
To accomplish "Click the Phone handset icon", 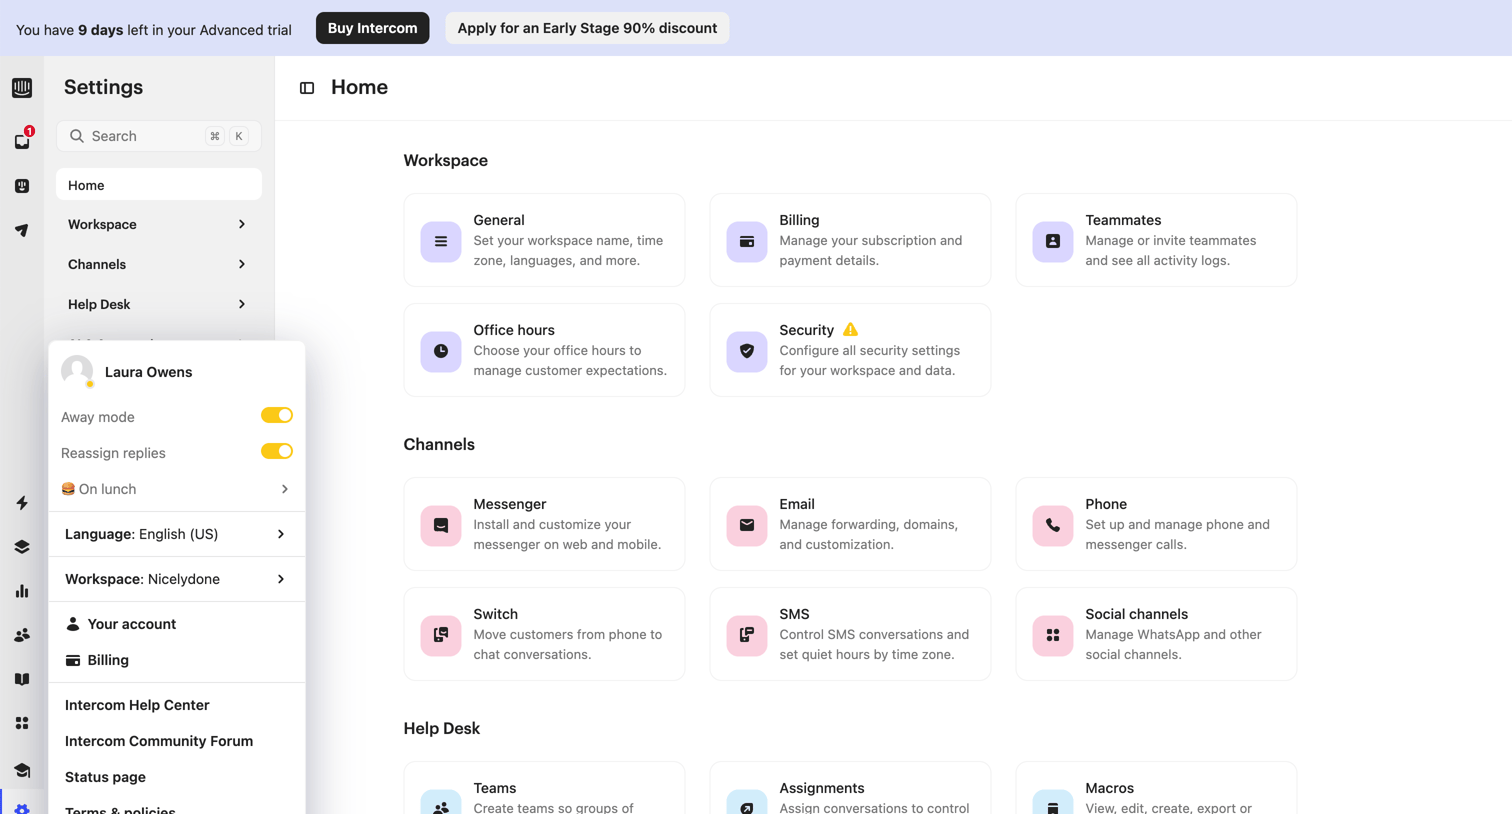I will point(1053,525).
